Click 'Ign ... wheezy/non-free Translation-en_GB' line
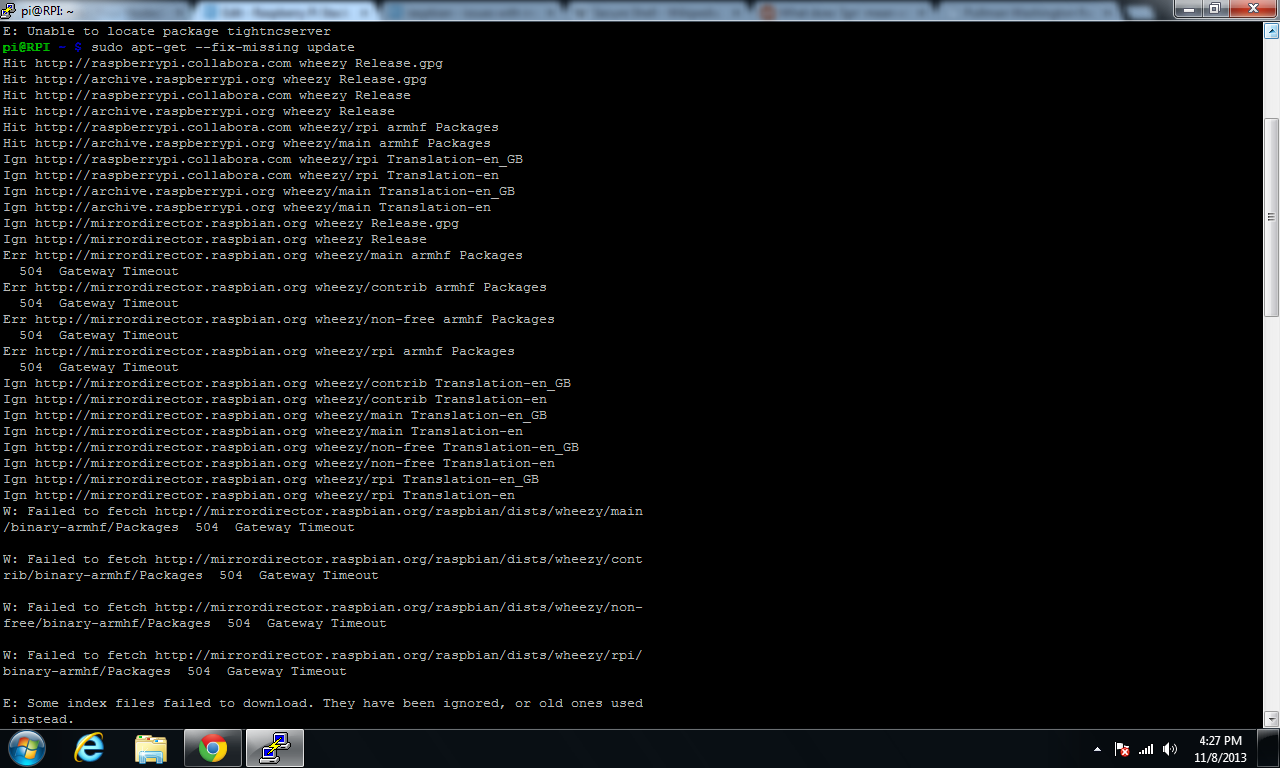The height and width of the screenshot is (768, 1280). [291, 447]
